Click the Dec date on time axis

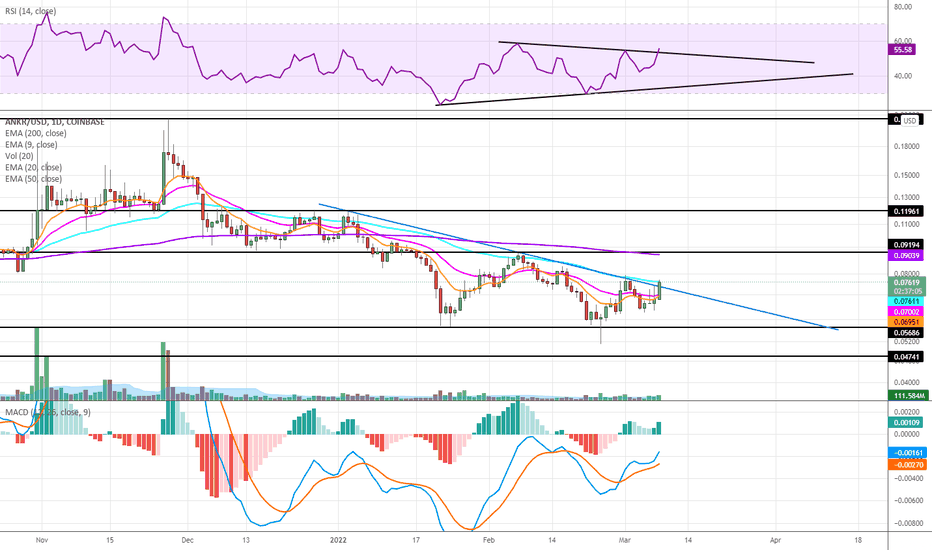tap(187, 540)
